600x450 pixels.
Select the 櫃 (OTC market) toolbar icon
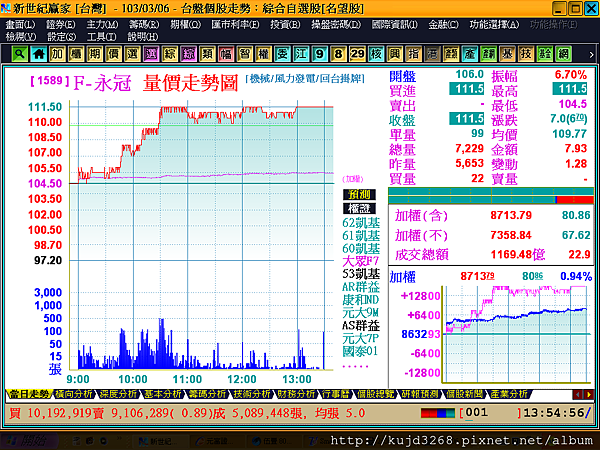[76, 54]
